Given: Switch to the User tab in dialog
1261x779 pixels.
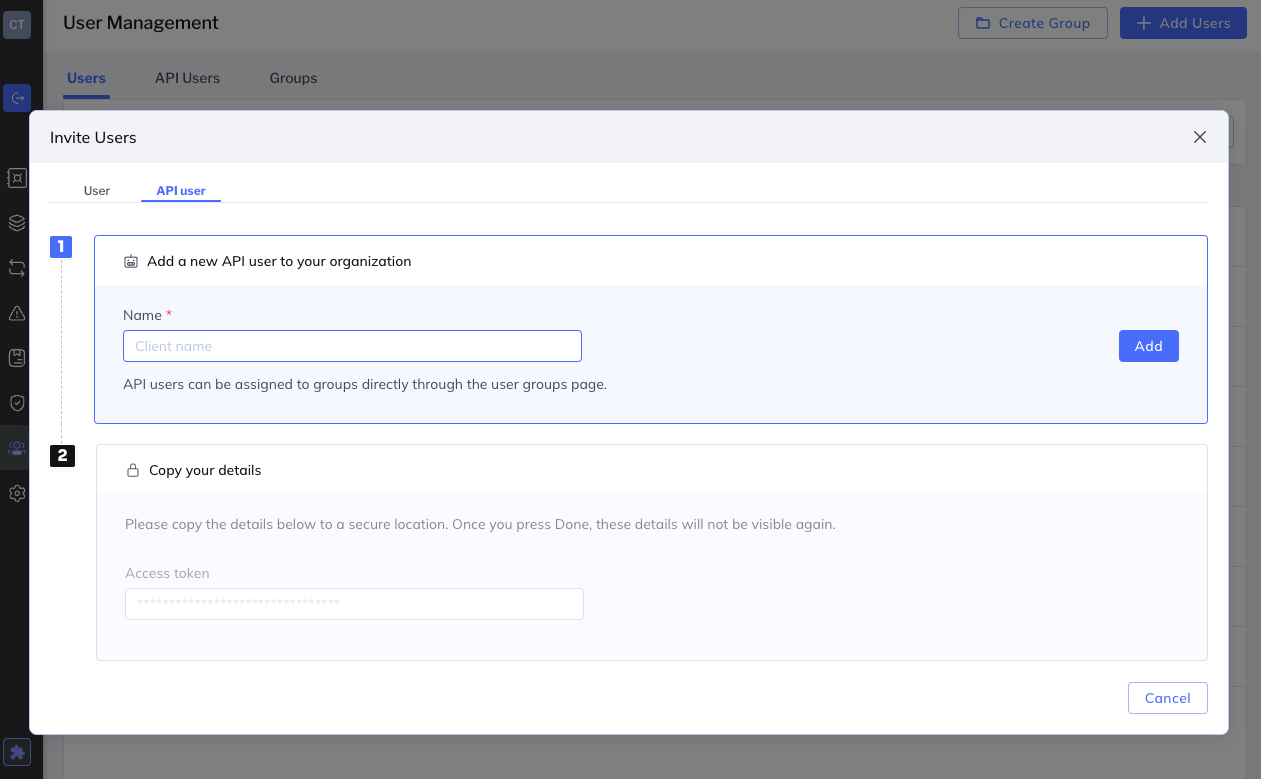Looking at the screenshot, I should click(97, 190).
